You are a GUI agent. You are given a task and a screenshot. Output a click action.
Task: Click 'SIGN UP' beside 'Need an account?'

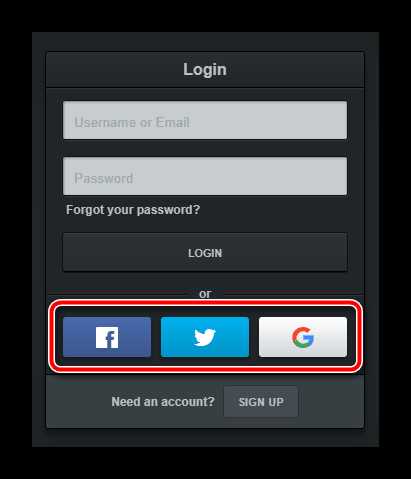point(261,402)
